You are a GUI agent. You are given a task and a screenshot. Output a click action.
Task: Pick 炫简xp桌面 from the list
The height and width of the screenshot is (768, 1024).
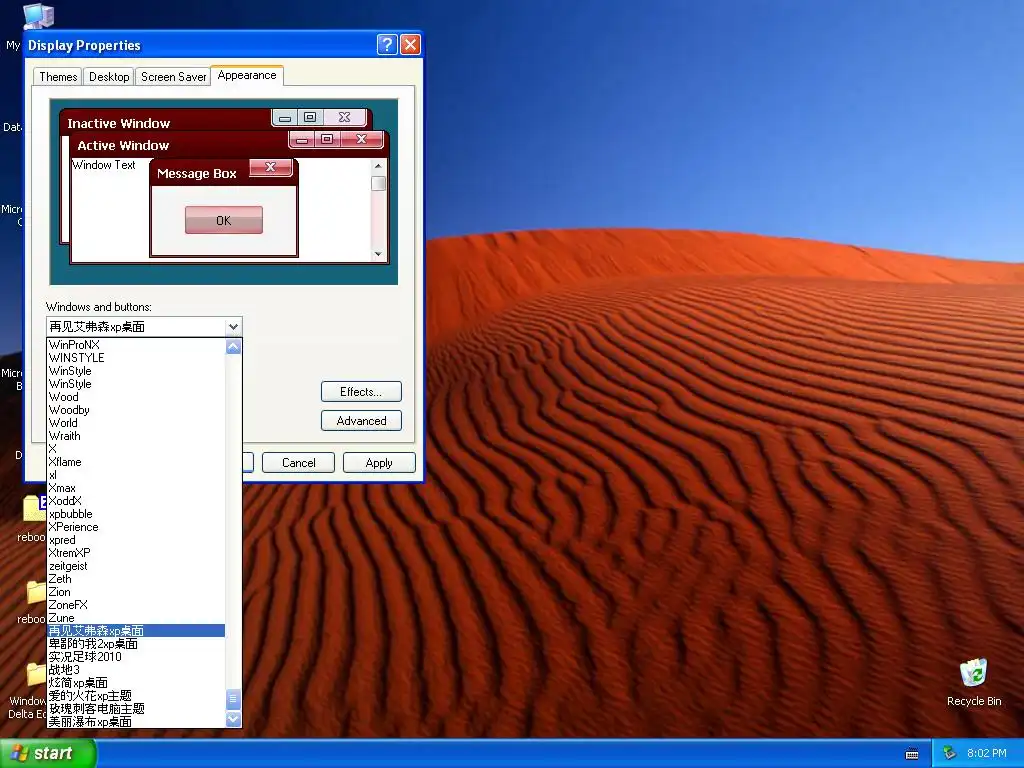[136, 683]
